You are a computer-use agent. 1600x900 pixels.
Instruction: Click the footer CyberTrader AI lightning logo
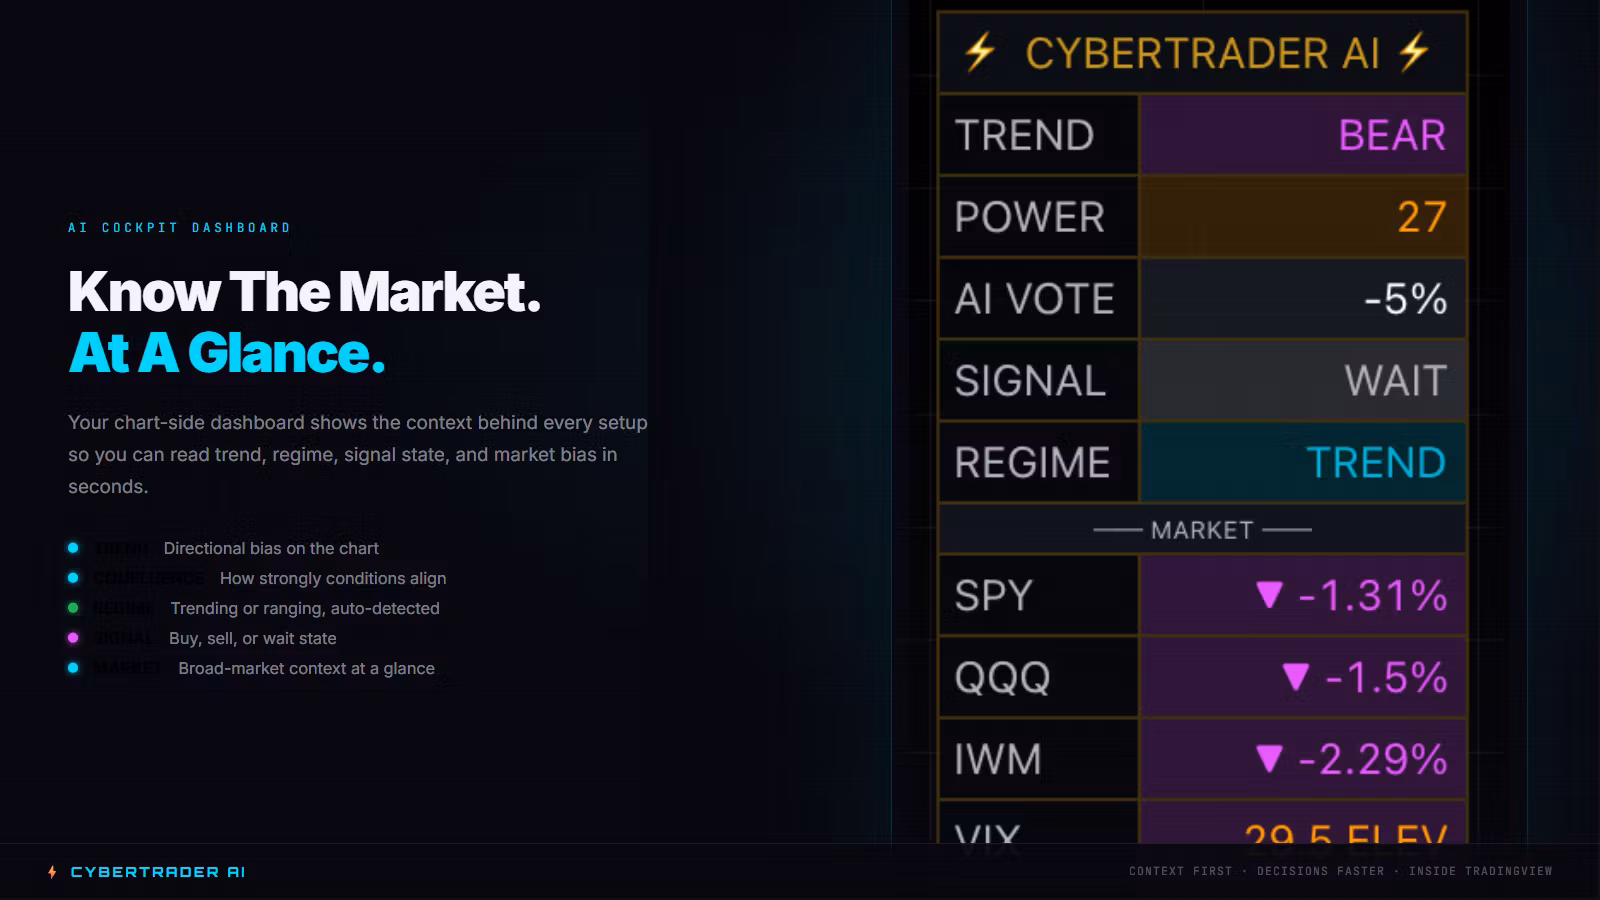click(52, 872)
